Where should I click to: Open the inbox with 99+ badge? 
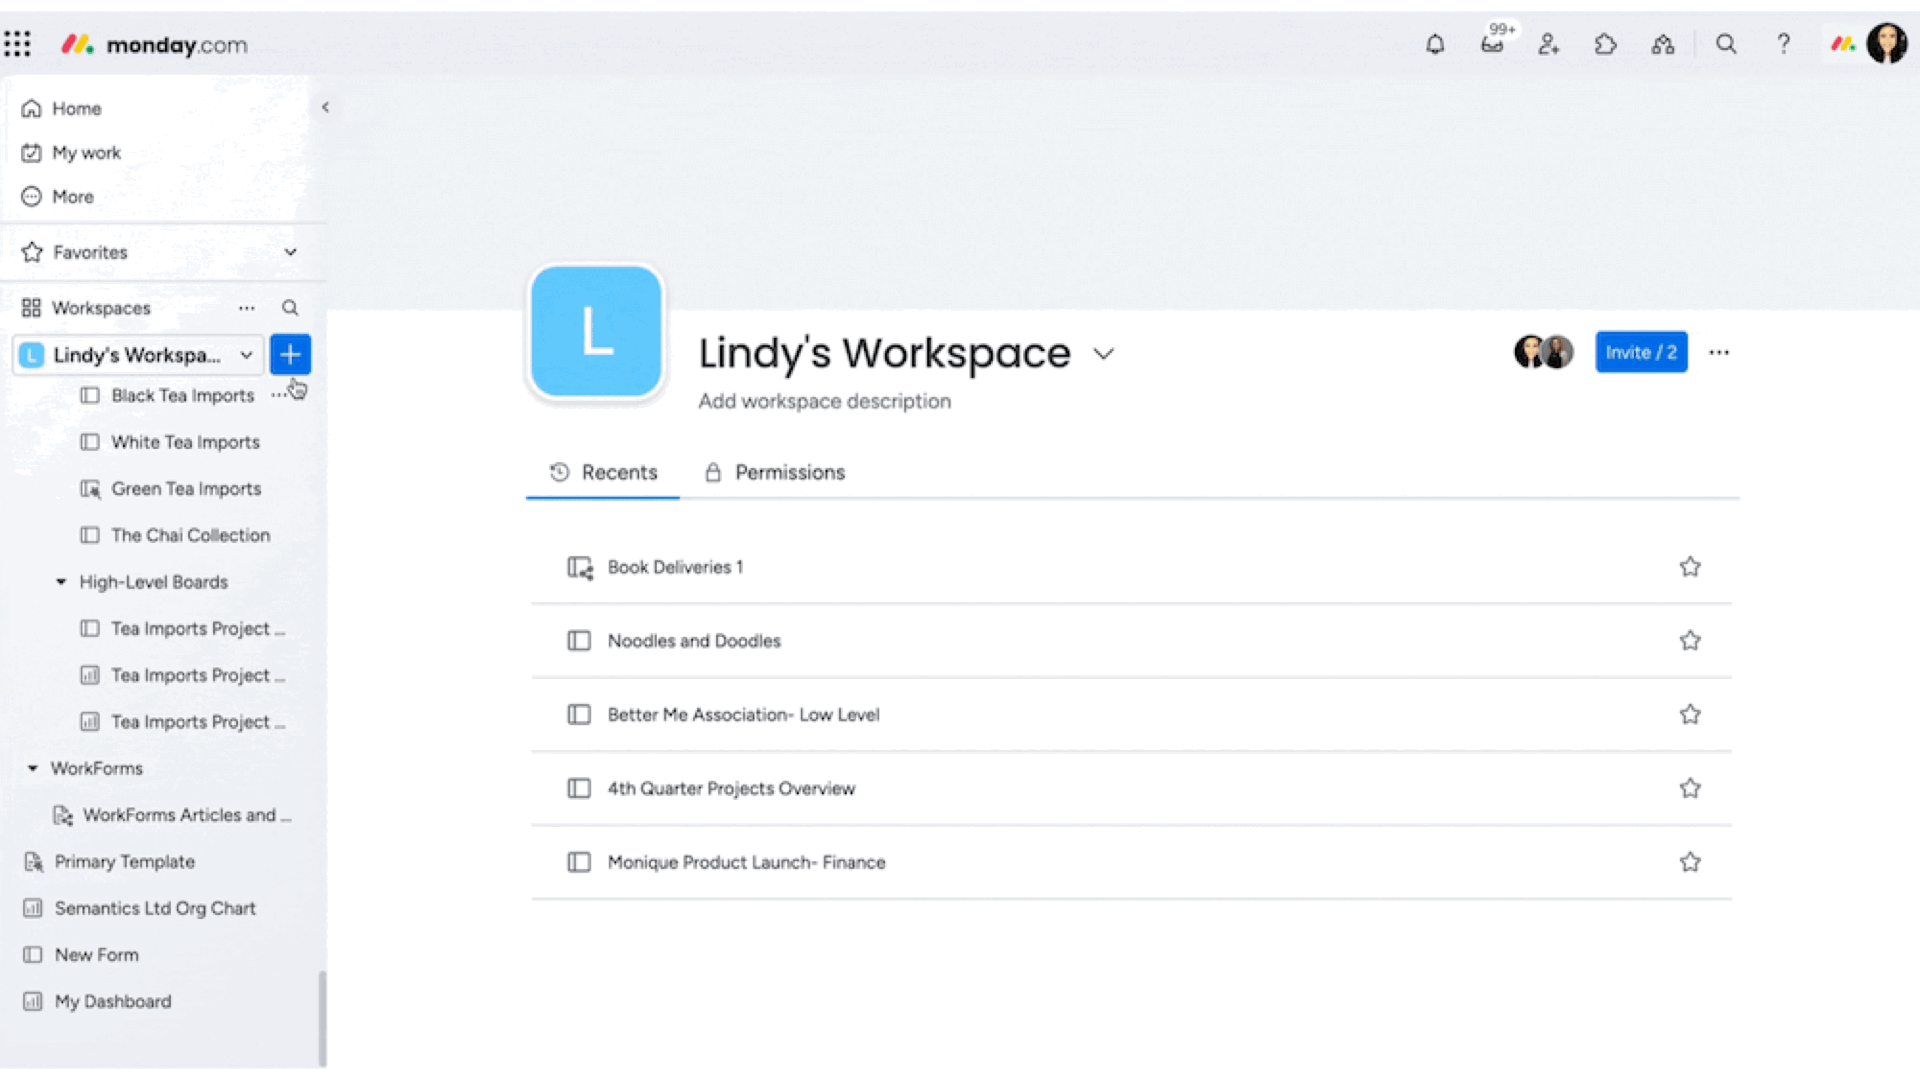(x=1493, y=44)
